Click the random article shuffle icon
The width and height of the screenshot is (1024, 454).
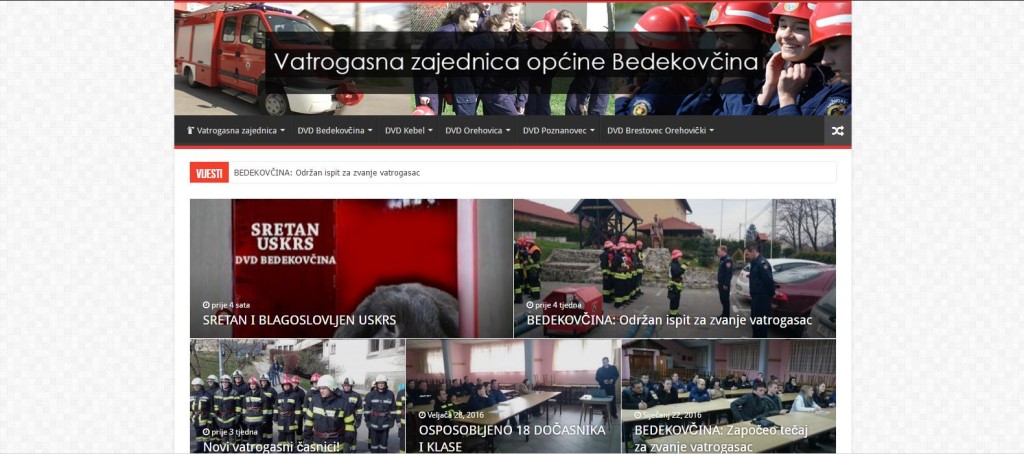click(x=837, y=131)
